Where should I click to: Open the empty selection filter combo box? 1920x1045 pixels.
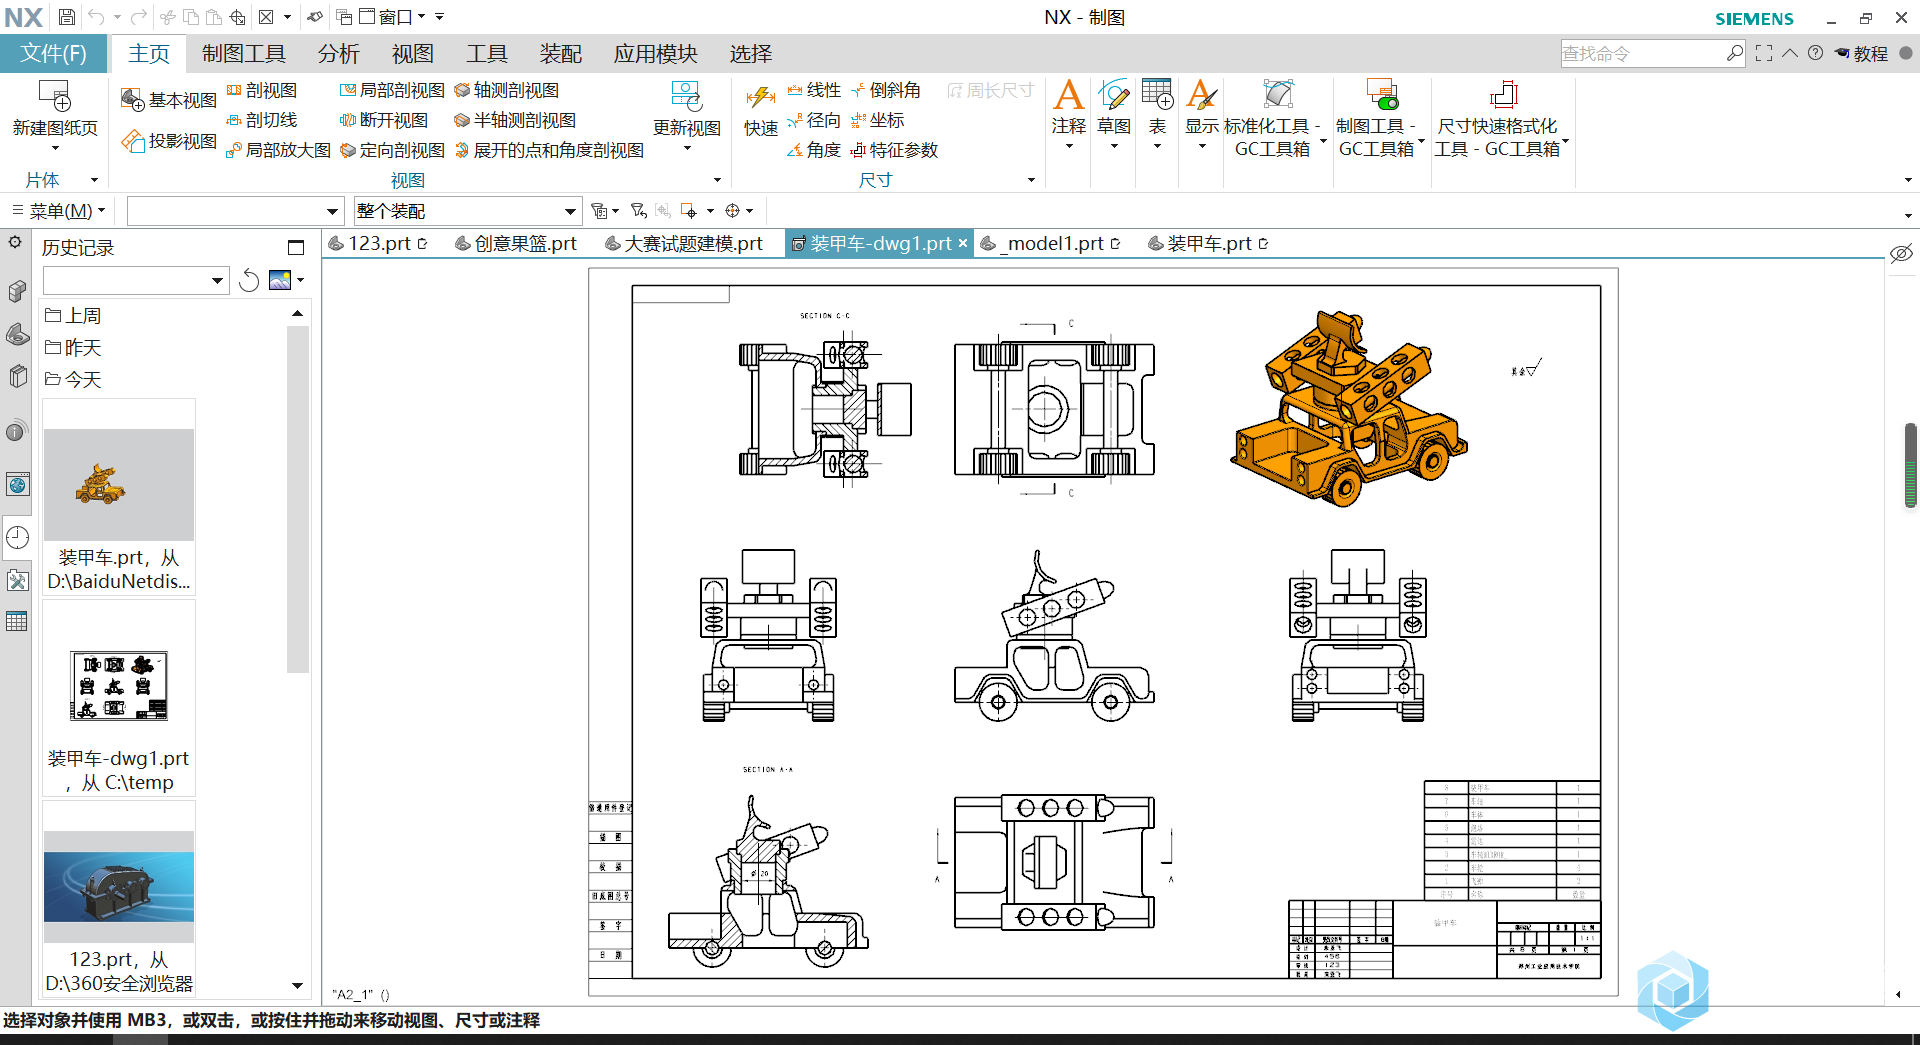tap(235, 211)
